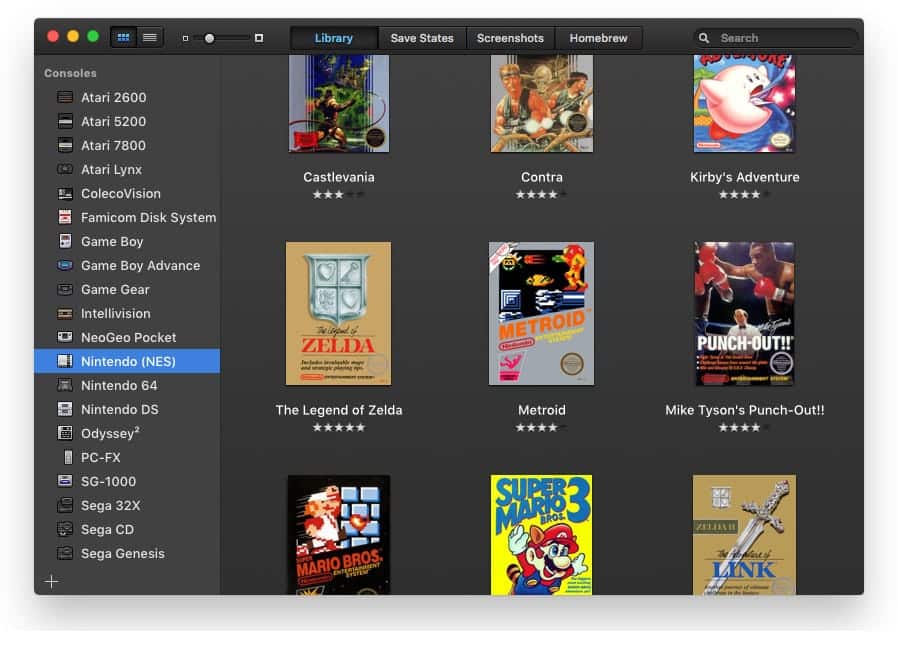Viewport: 898px width, 645px height.
Task: Click Castlevania's star rating
Action: (x=338, y=195)
